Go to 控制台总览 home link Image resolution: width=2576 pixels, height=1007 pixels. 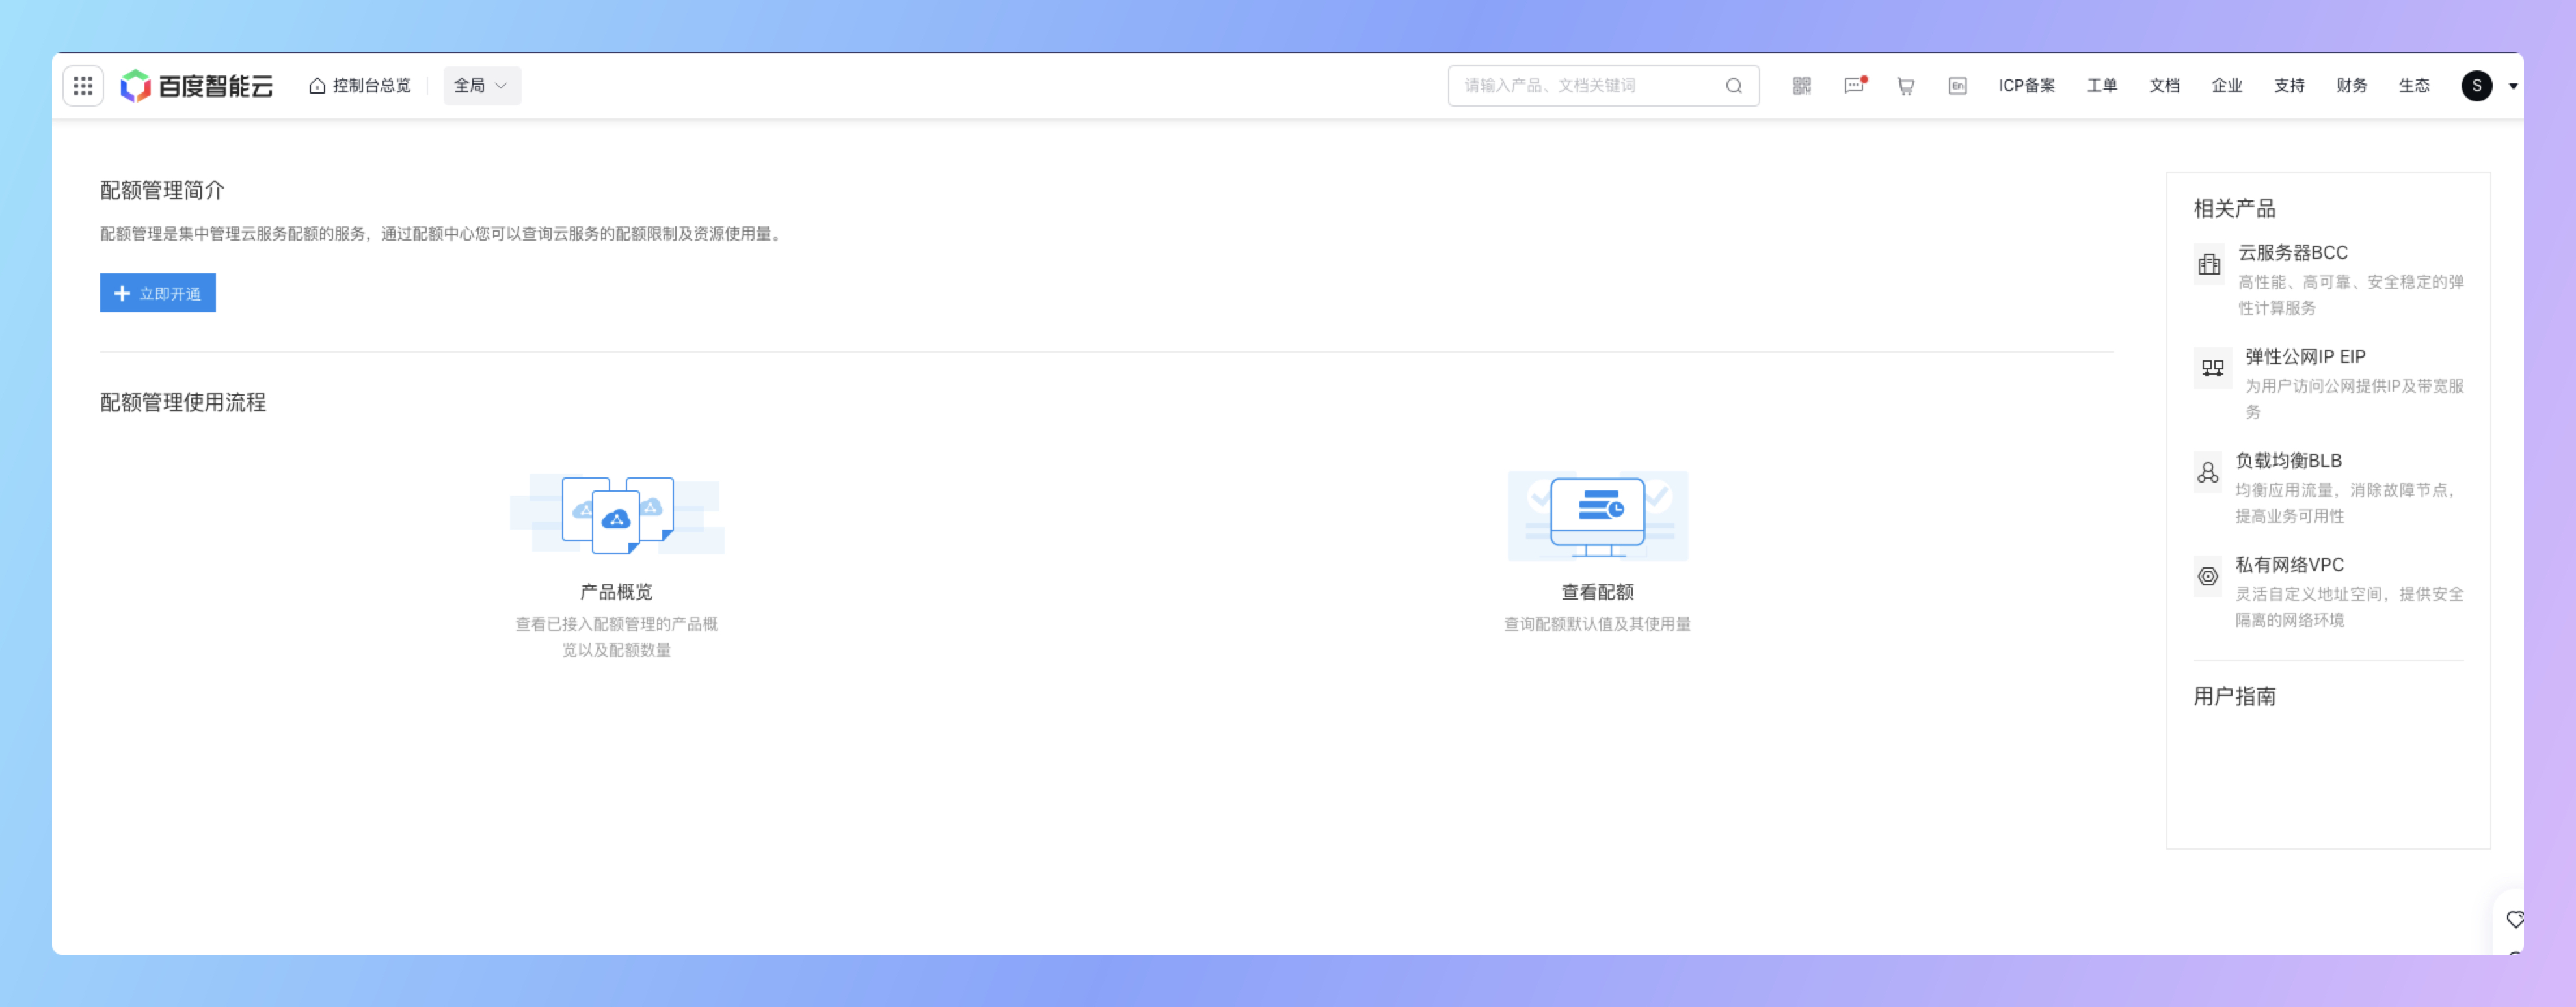(x=360, y=86)
